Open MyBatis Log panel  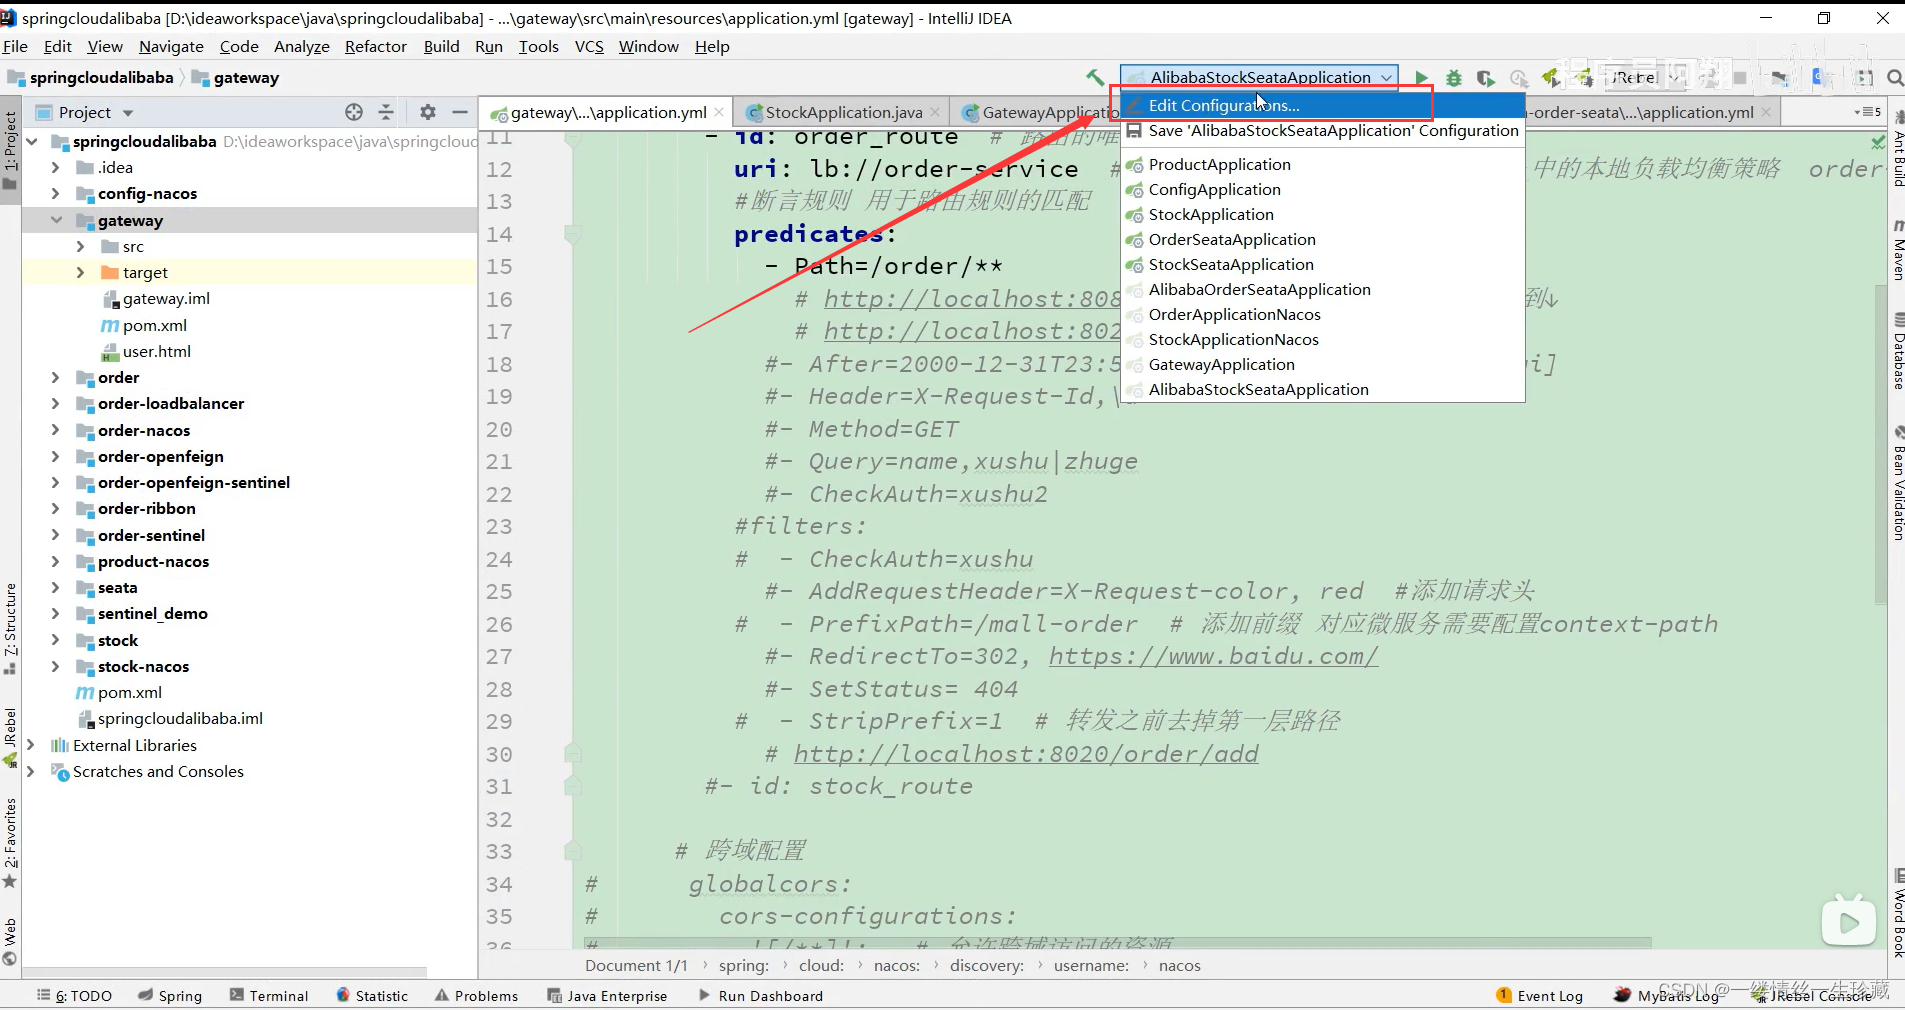[1667, 996]
